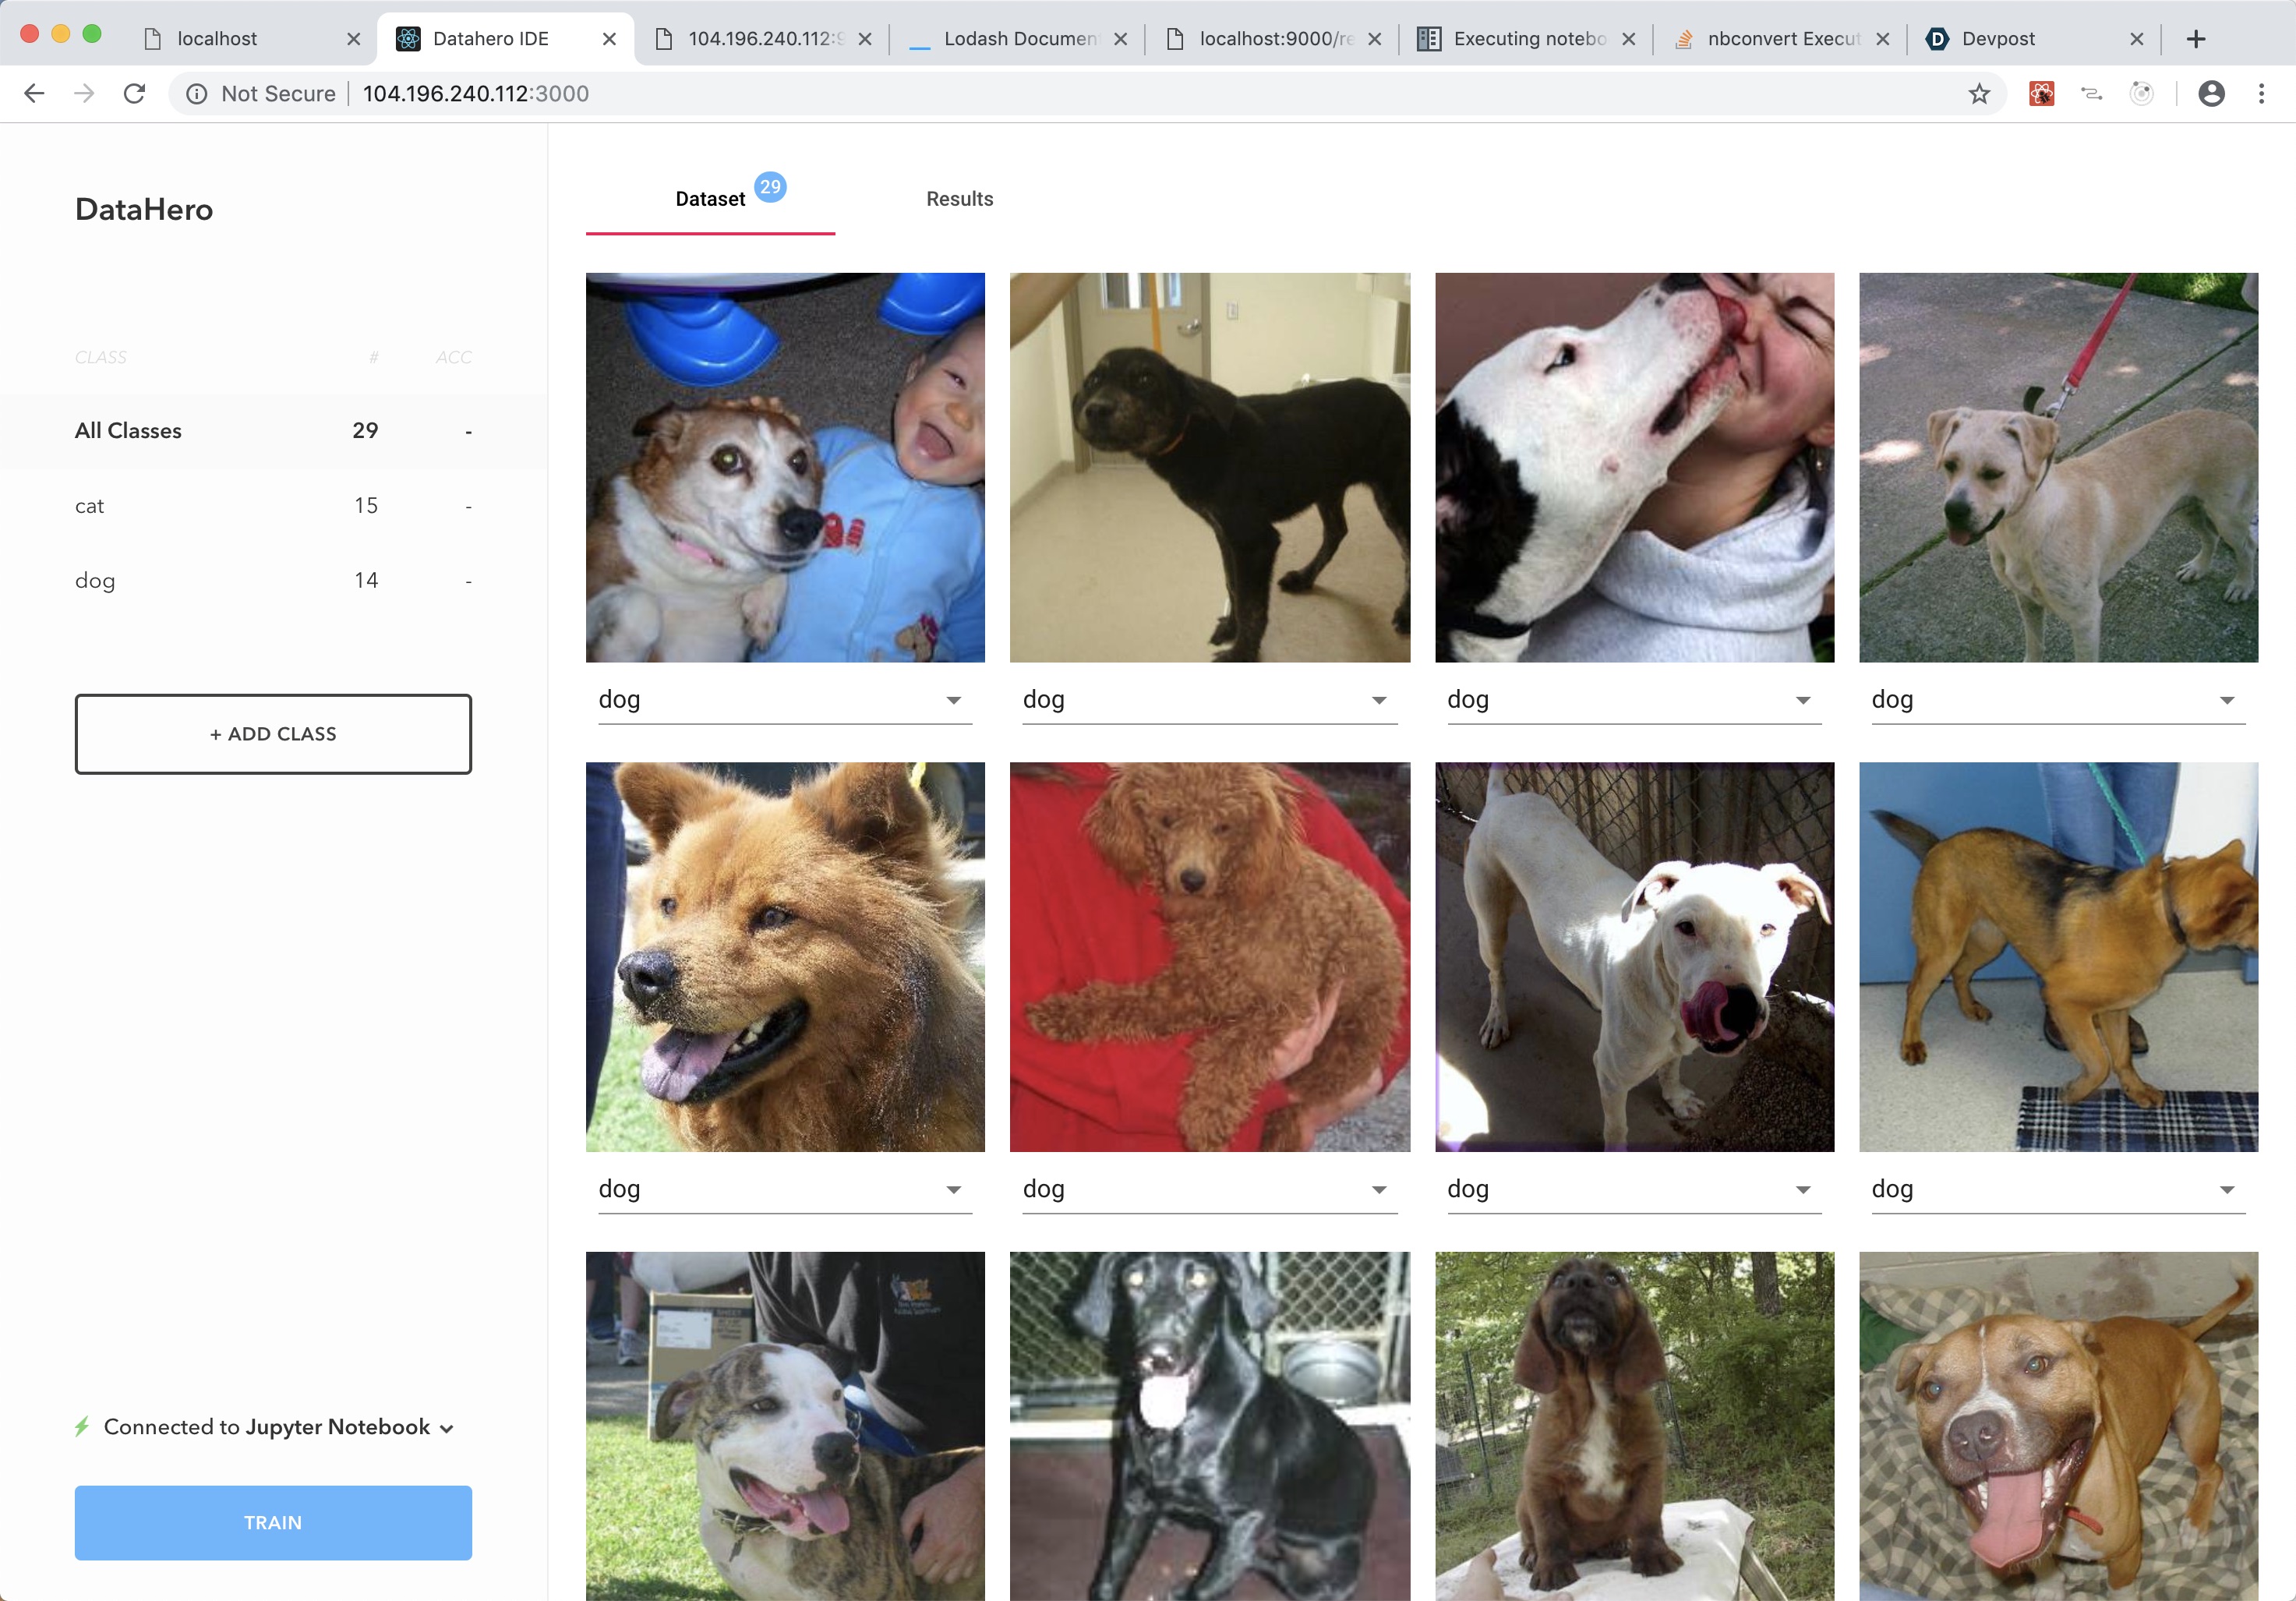Screen dimensions: 2296x1601
Task: Click the Not Secure site info icon
Action: click(197, 94)
